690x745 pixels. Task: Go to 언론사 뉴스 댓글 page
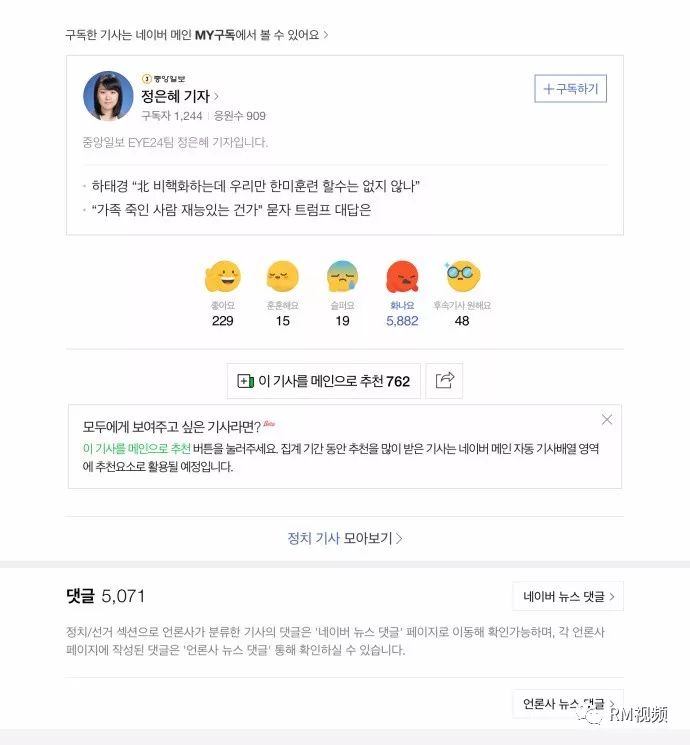coord(568,704)
